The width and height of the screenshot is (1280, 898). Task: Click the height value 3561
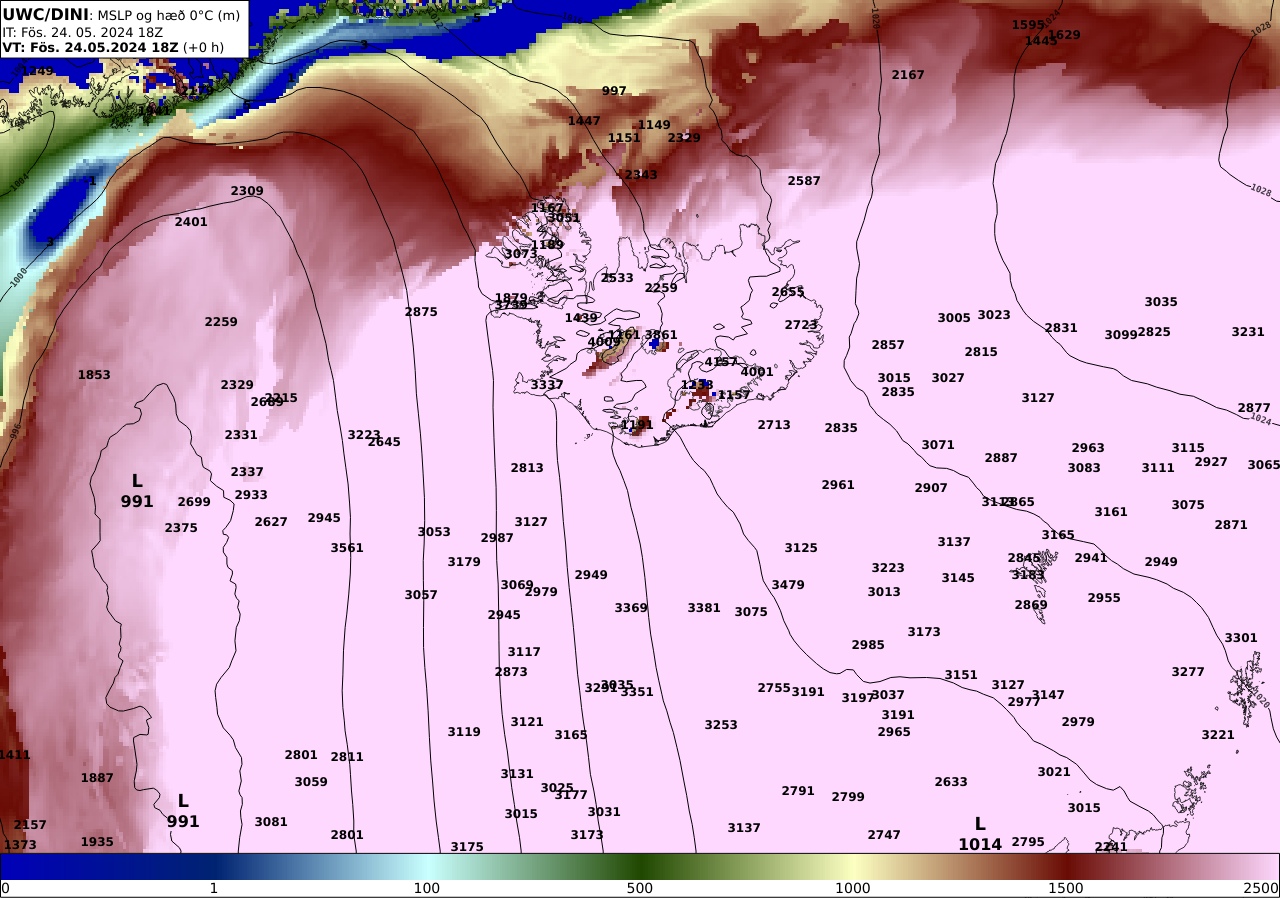point(347,548)
